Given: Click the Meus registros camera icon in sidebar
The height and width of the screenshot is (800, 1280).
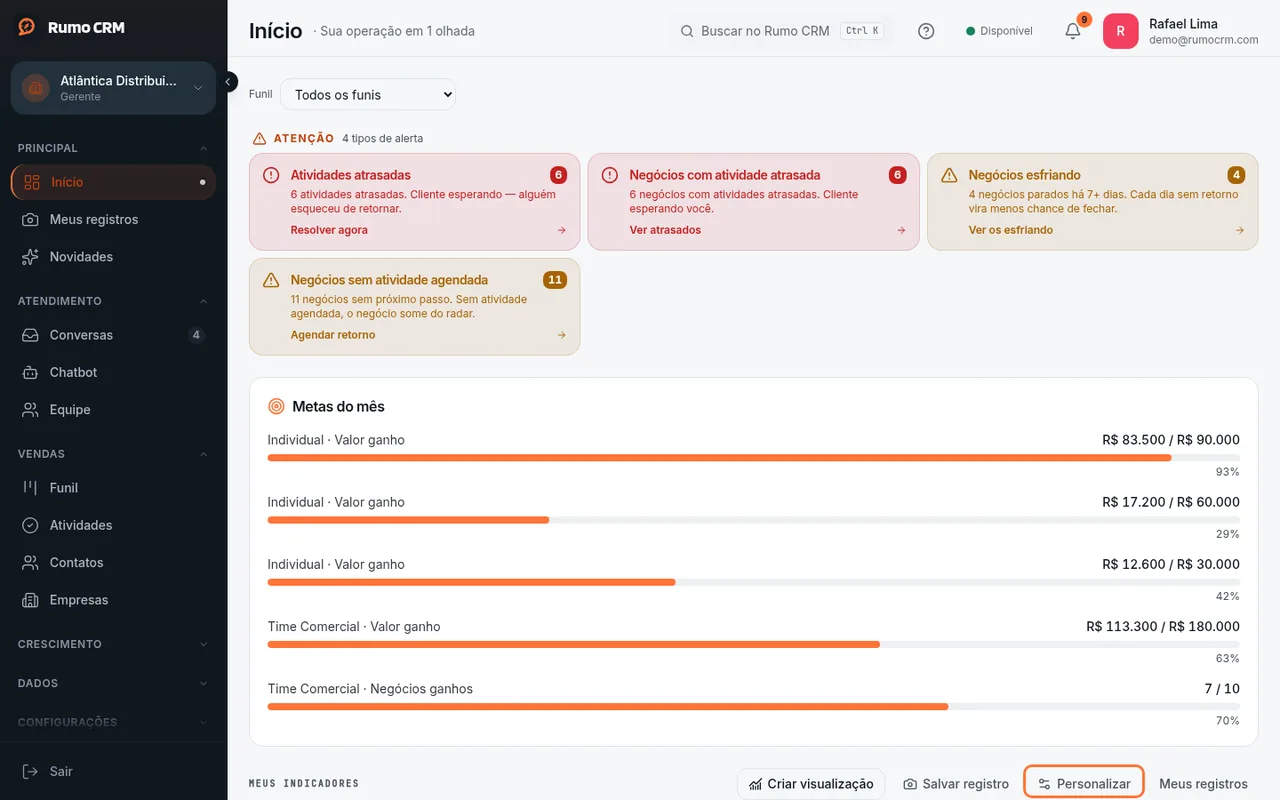Looking at the screenshot, I should point(31,219).
